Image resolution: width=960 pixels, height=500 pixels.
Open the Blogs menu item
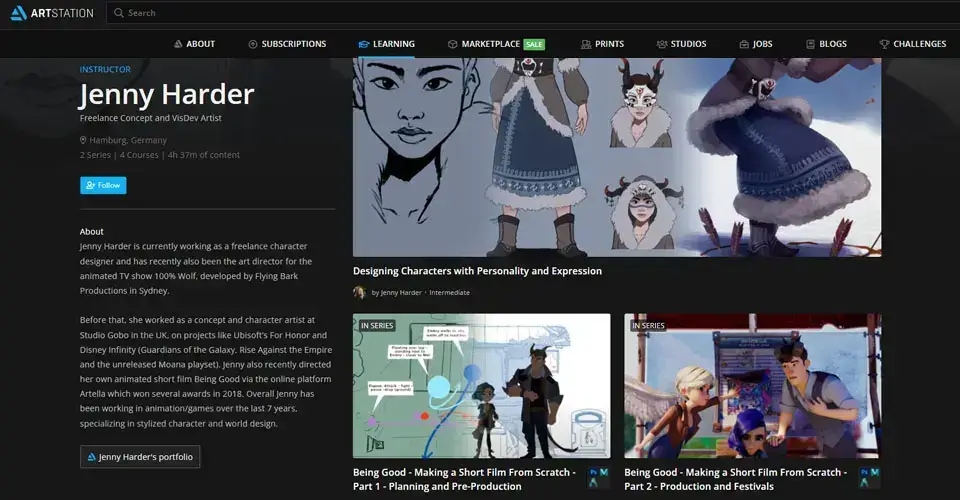(x=827, y=44)
